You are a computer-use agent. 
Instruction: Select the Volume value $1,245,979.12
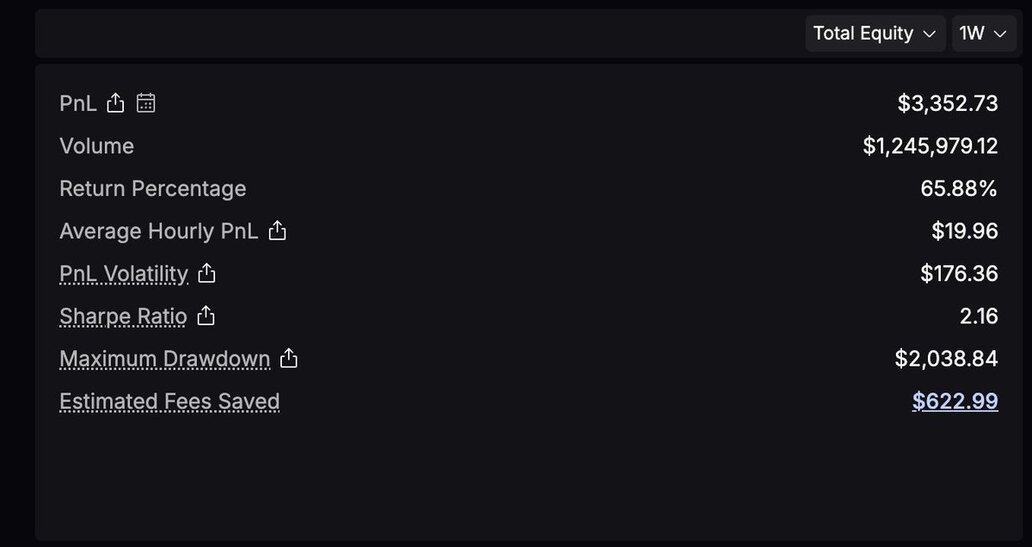pos(930,146)
